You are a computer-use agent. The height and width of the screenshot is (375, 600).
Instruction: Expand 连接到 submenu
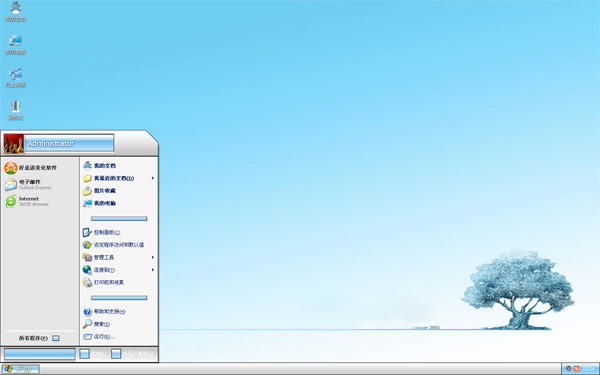click(119, 270)
